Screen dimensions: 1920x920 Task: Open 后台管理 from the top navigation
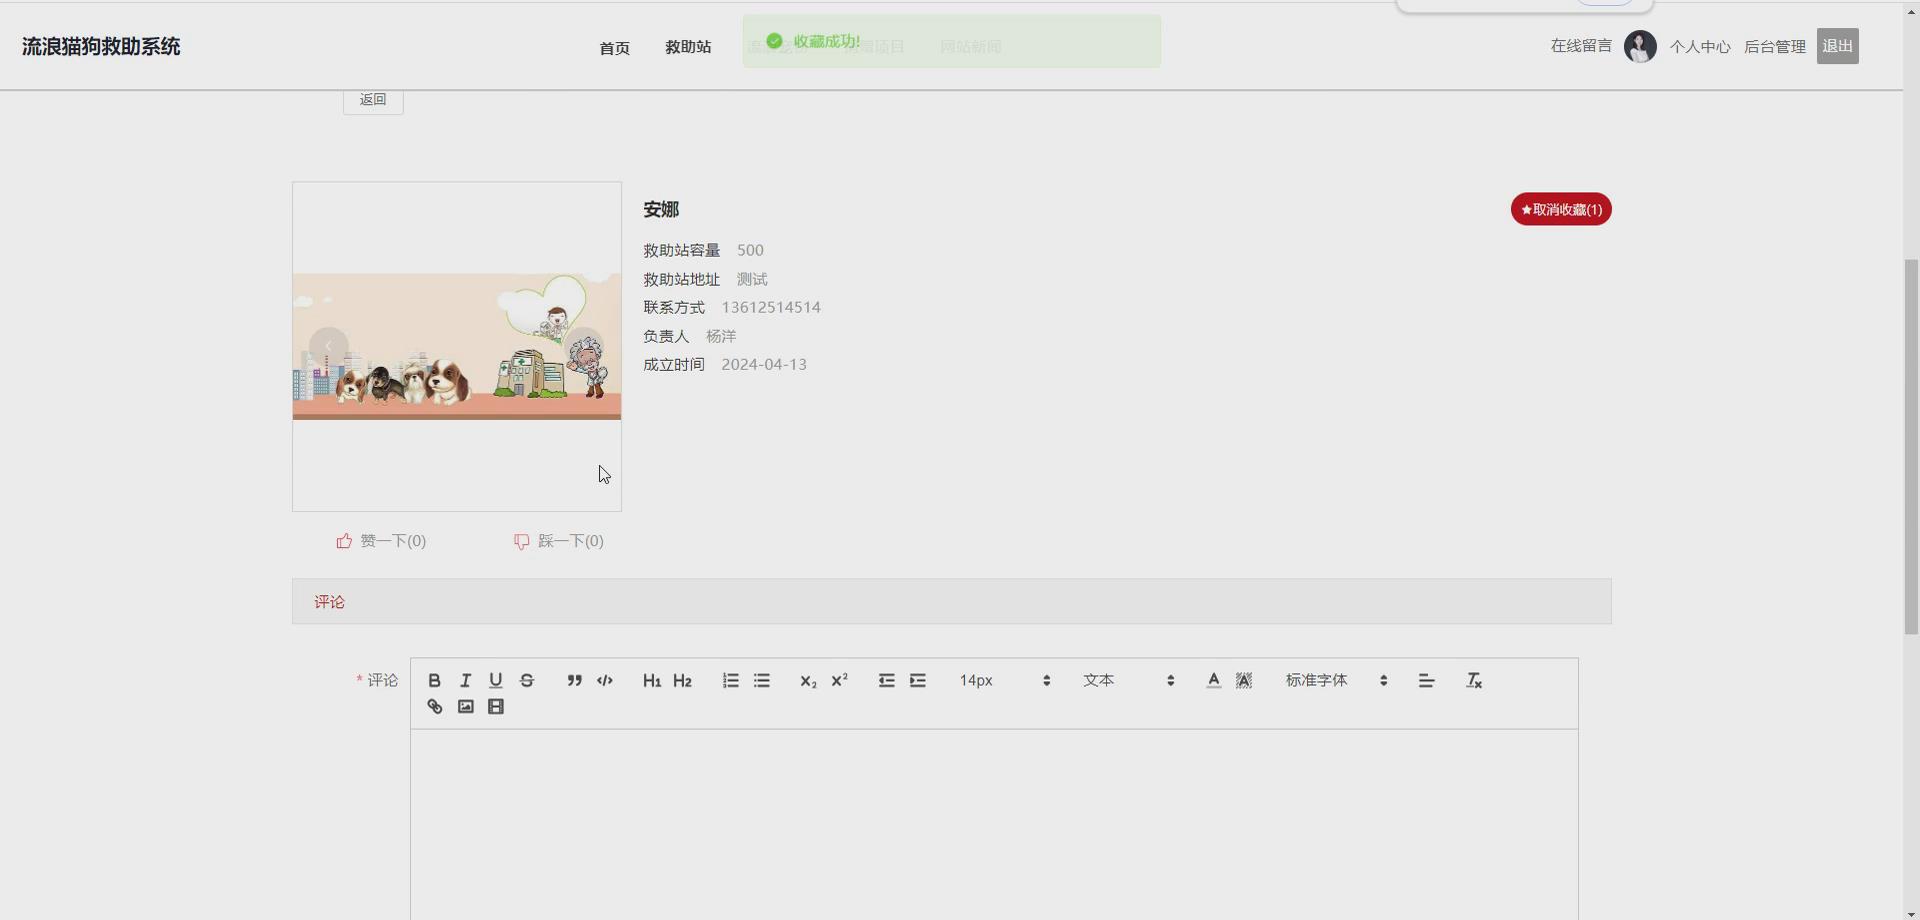(1774, 46)
